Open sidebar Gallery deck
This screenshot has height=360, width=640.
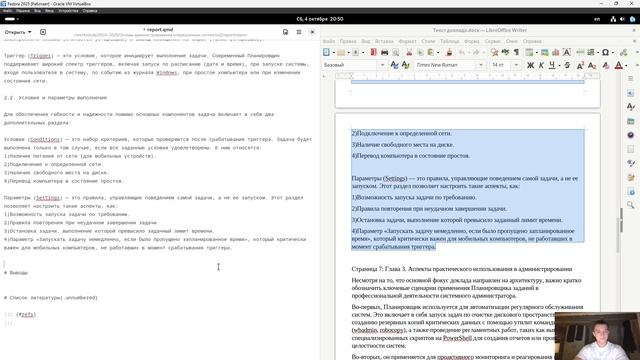tap(631, 121)
